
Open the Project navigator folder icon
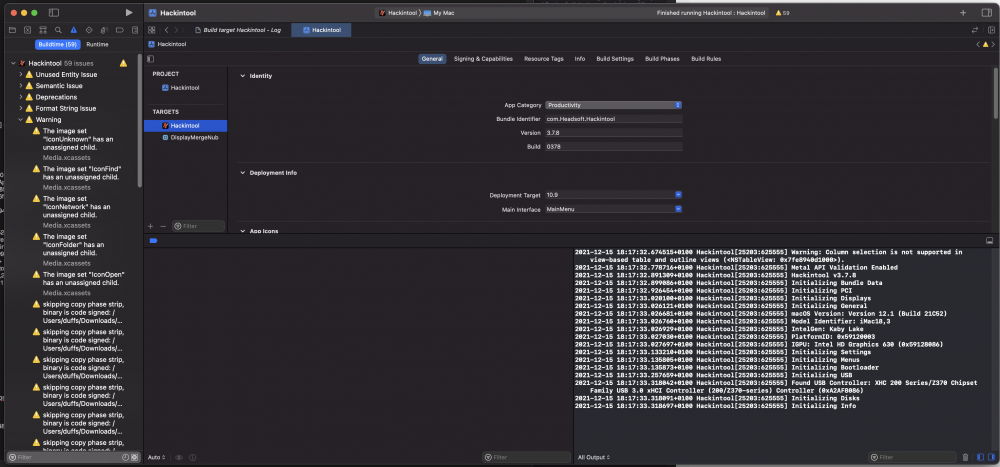pos(12,30)
